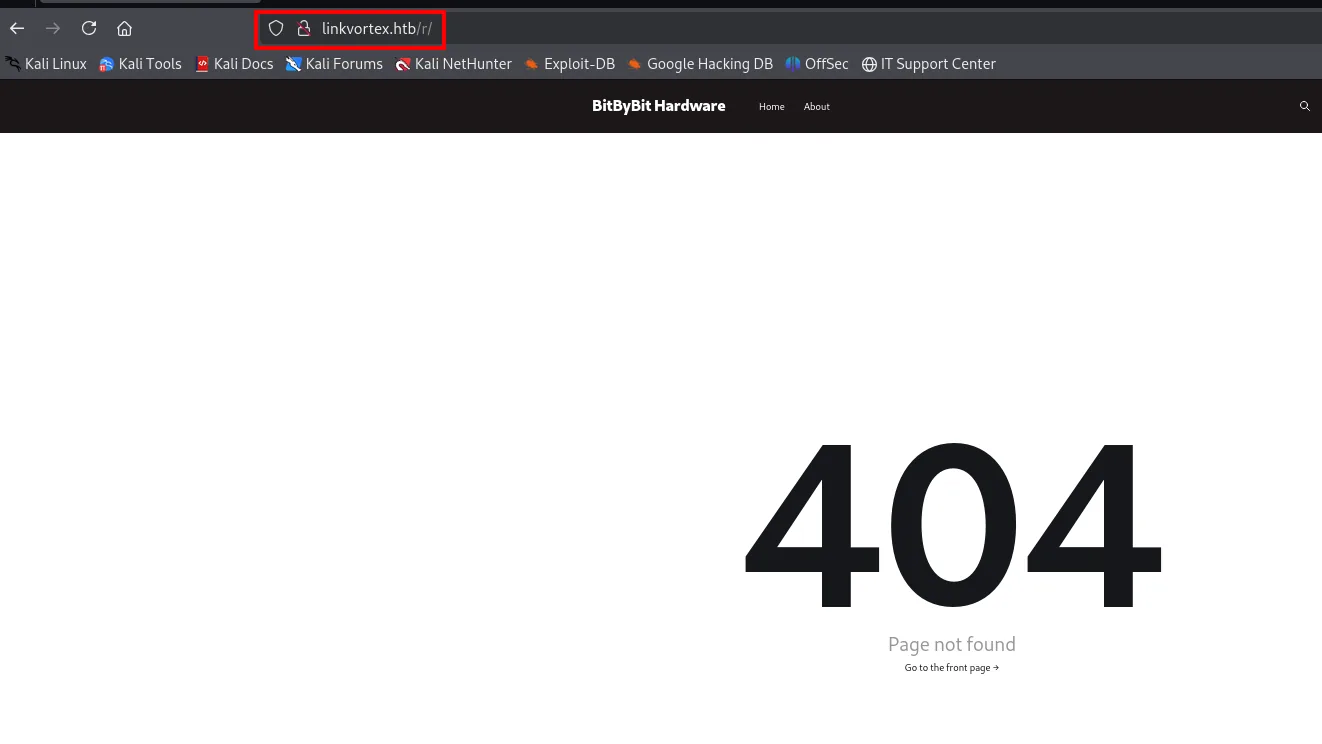
Task: Click the browser back arrow
Action: [17, 28]
